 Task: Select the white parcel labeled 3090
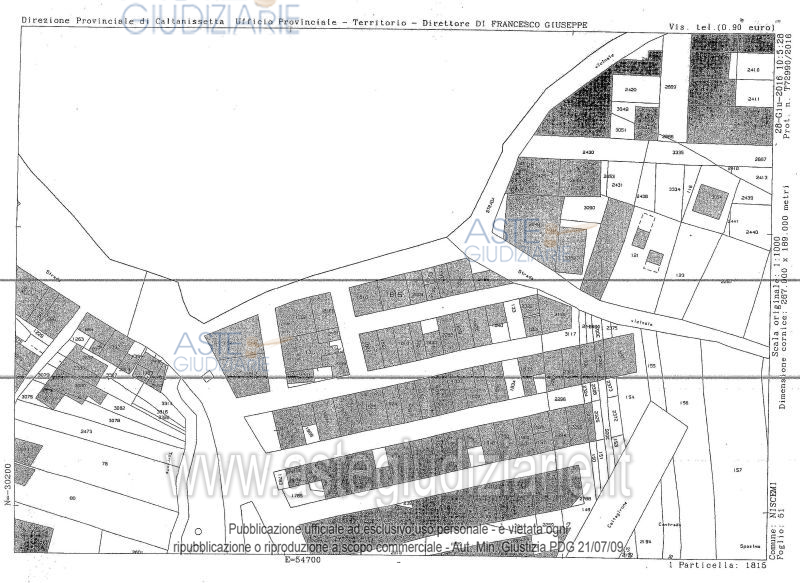point(589,208)
